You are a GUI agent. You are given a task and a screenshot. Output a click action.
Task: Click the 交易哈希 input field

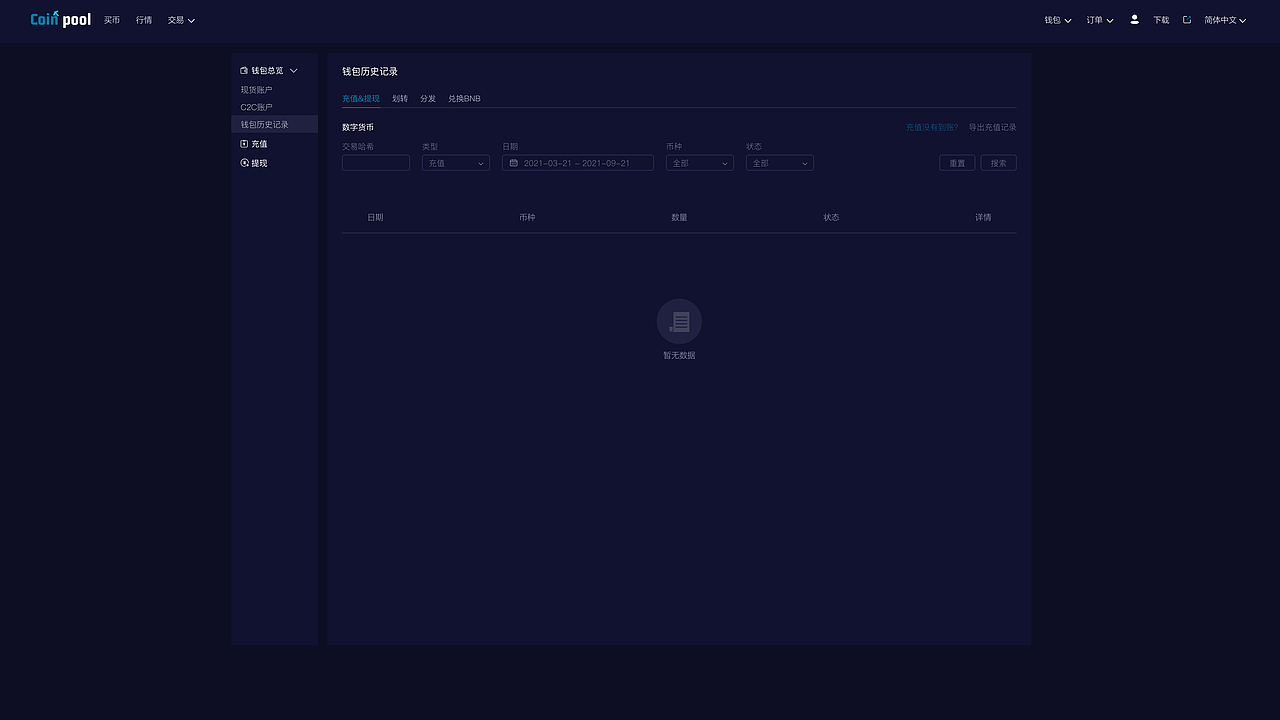tap(376, 163)
